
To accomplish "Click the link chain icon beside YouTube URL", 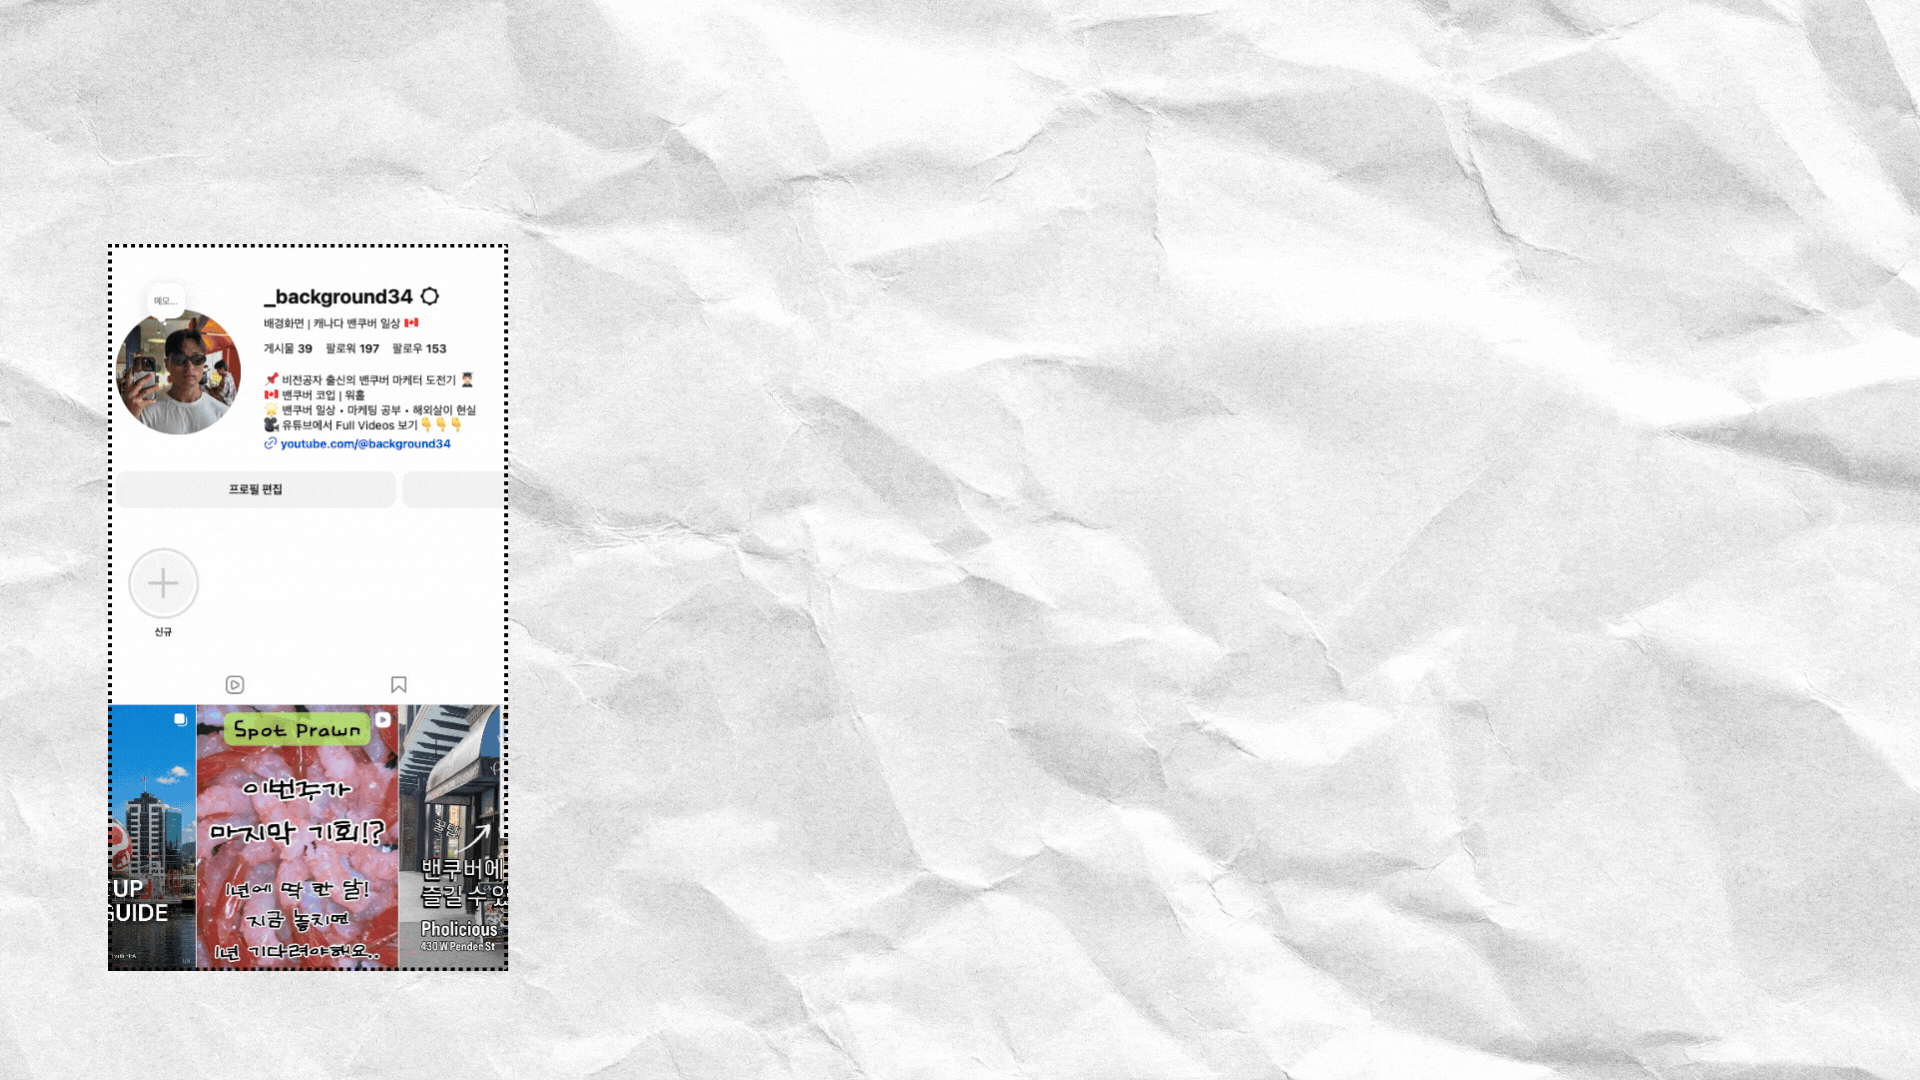I will [x=270, y=444].
